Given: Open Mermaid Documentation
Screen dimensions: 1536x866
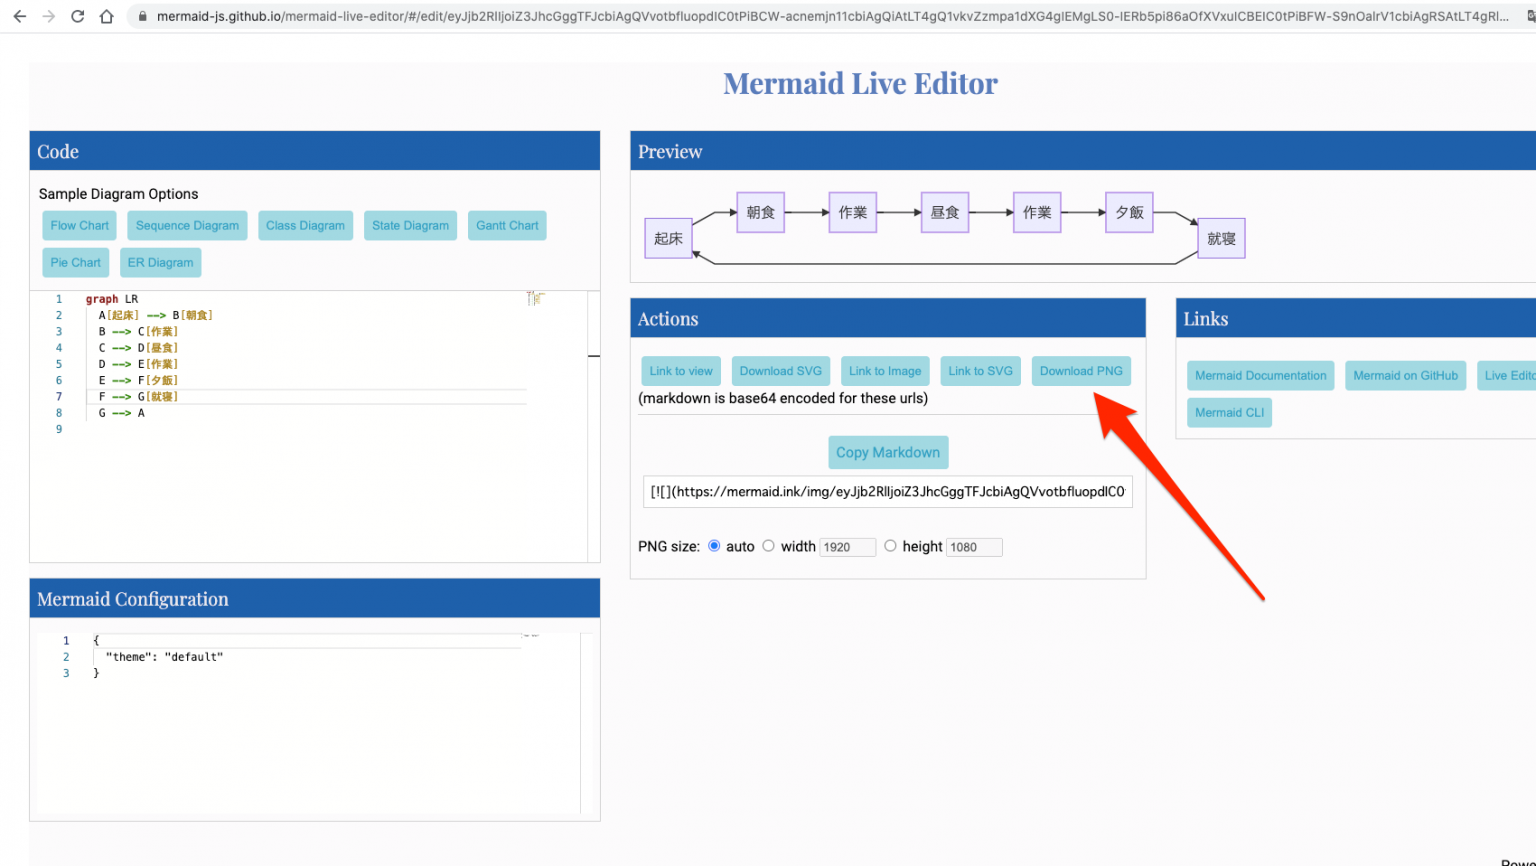Looking at the screenshot, I should click(1260, 375).
